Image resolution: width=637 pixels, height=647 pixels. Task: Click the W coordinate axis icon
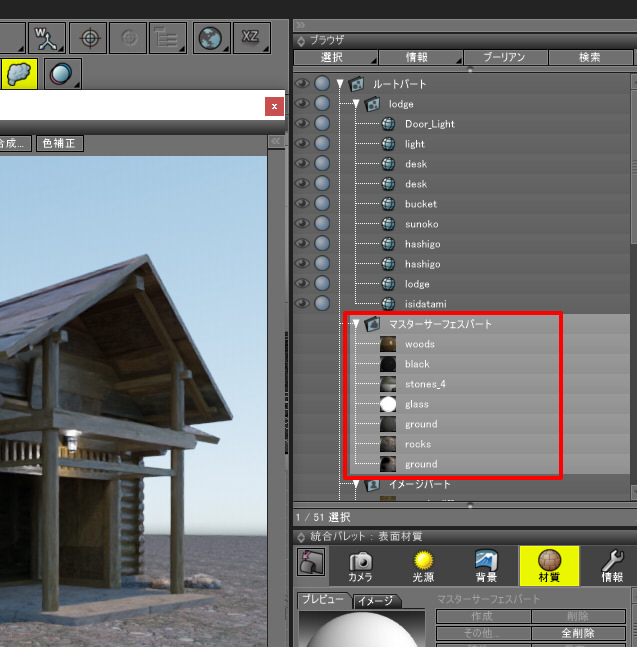click(x=47, y=38)
